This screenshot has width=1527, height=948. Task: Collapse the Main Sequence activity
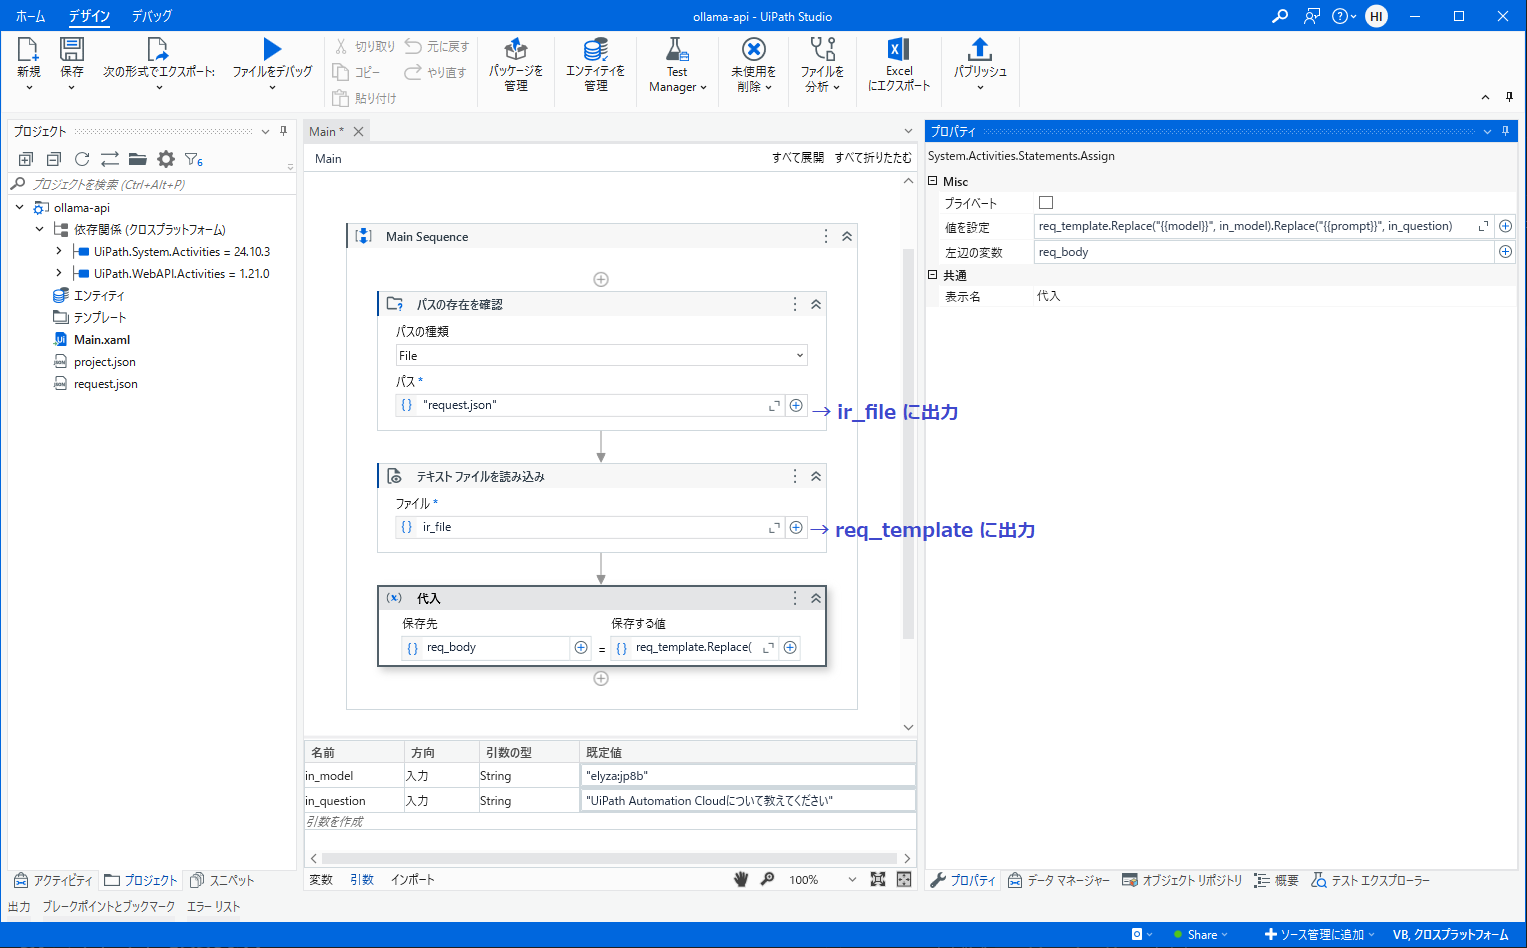(847, 236)
